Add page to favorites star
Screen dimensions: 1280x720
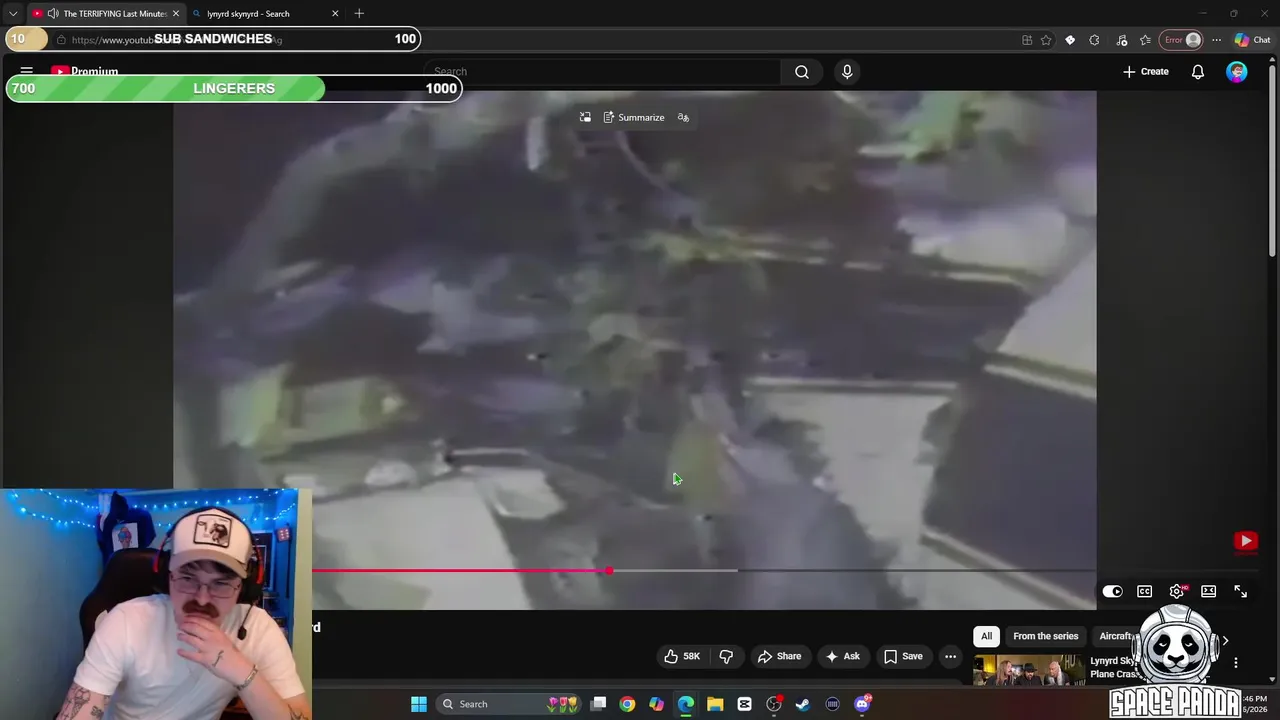pyautogui.click(x=1046, y=40)
